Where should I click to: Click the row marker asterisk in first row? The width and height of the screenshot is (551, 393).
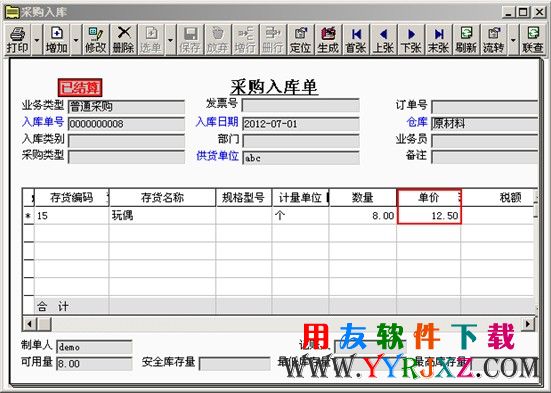pos(28,216)
